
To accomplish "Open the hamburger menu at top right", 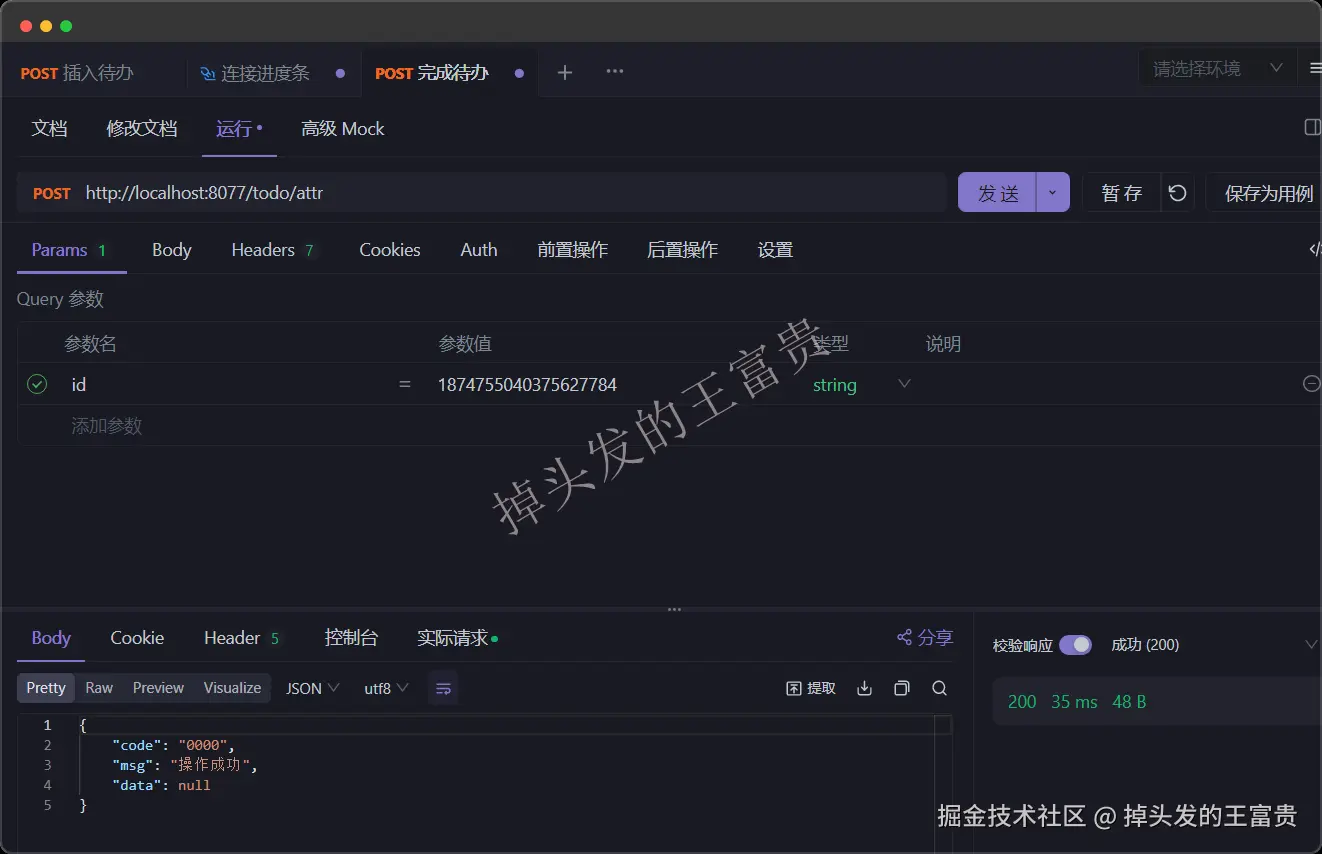I will point(1314,68).
